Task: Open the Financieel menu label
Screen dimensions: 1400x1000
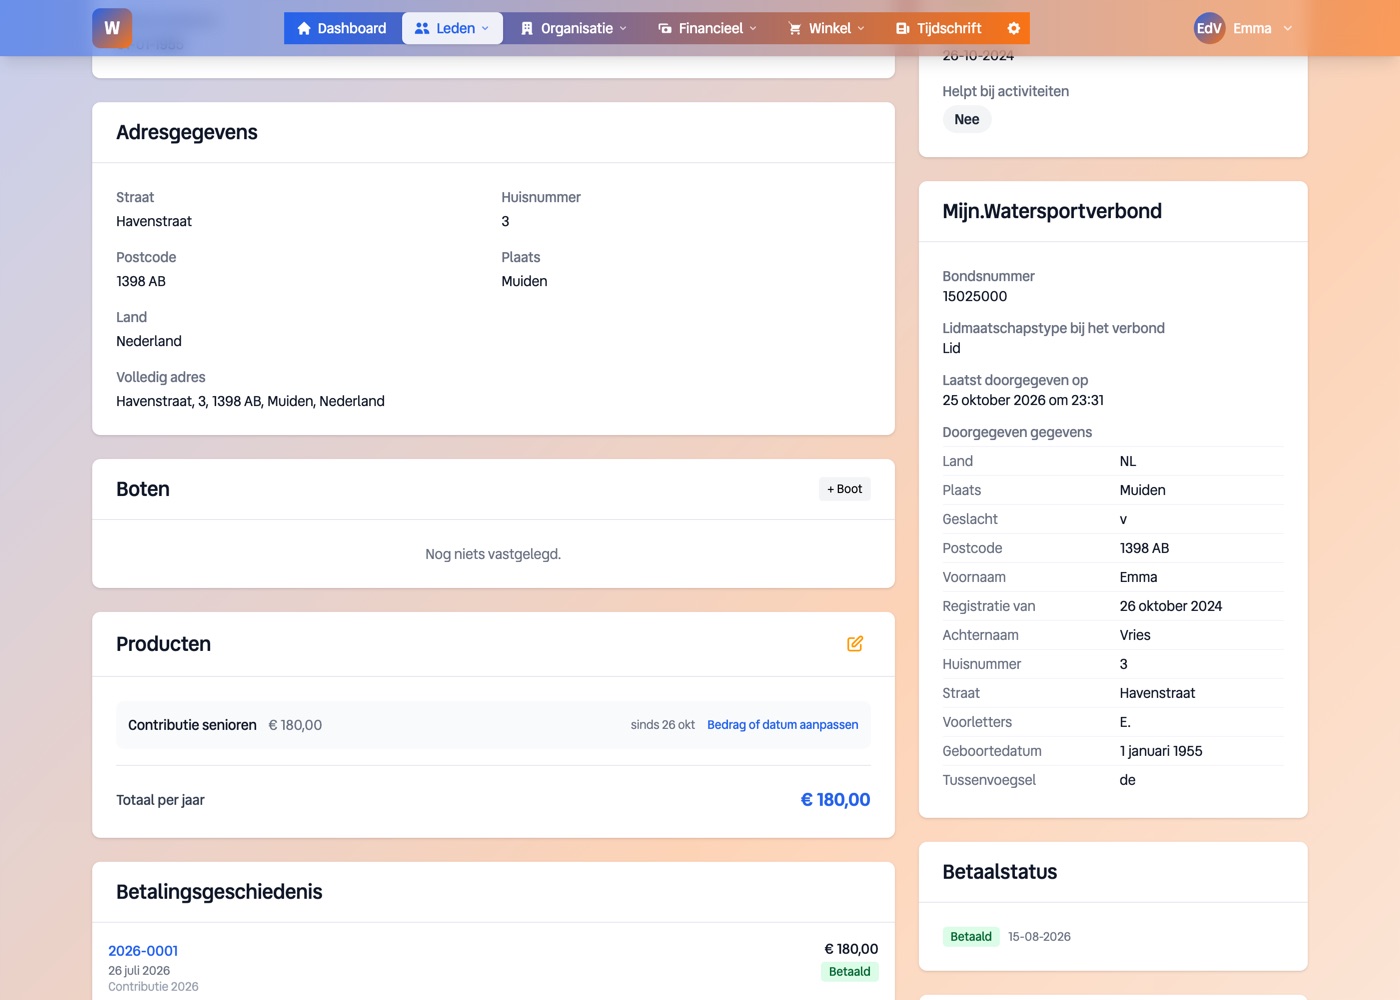Action: point(711,28)
